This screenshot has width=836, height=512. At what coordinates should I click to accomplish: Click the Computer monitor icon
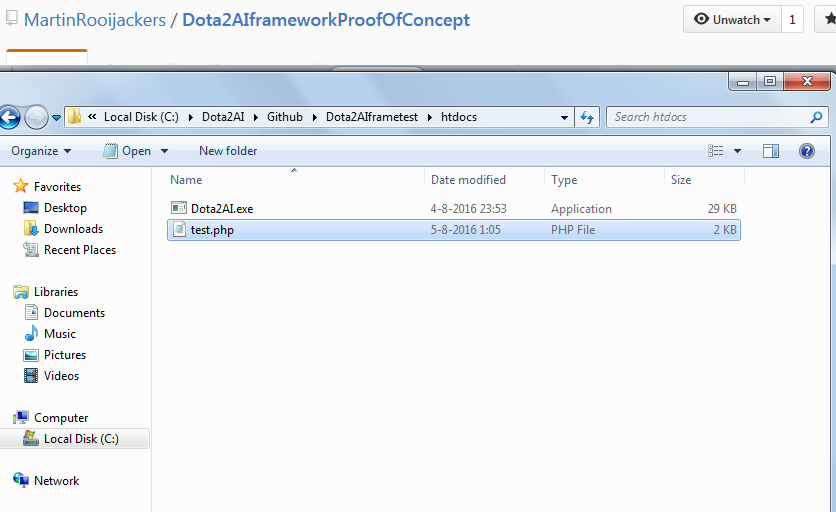21,417
